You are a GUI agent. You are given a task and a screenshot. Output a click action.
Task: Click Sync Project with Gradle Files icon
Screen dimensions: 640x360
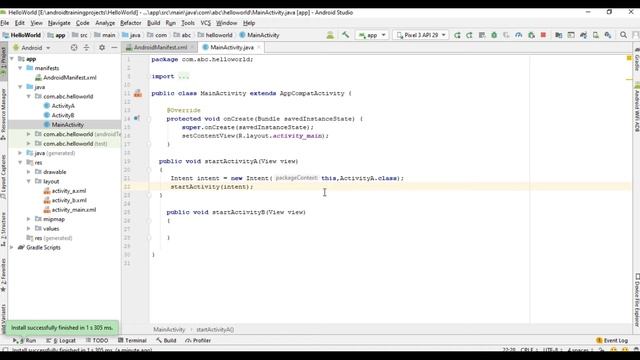click(583, 35)
